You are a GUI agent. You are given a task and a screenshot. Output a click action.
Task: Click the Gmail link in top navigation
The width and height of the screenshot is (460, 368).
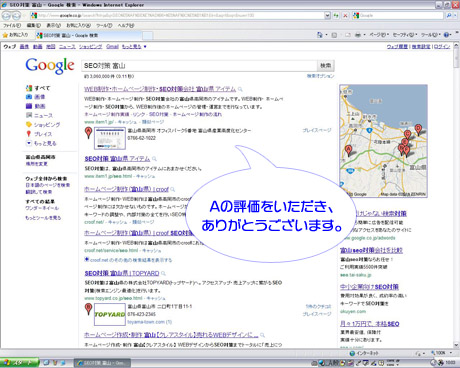click(x=112, y=47)
